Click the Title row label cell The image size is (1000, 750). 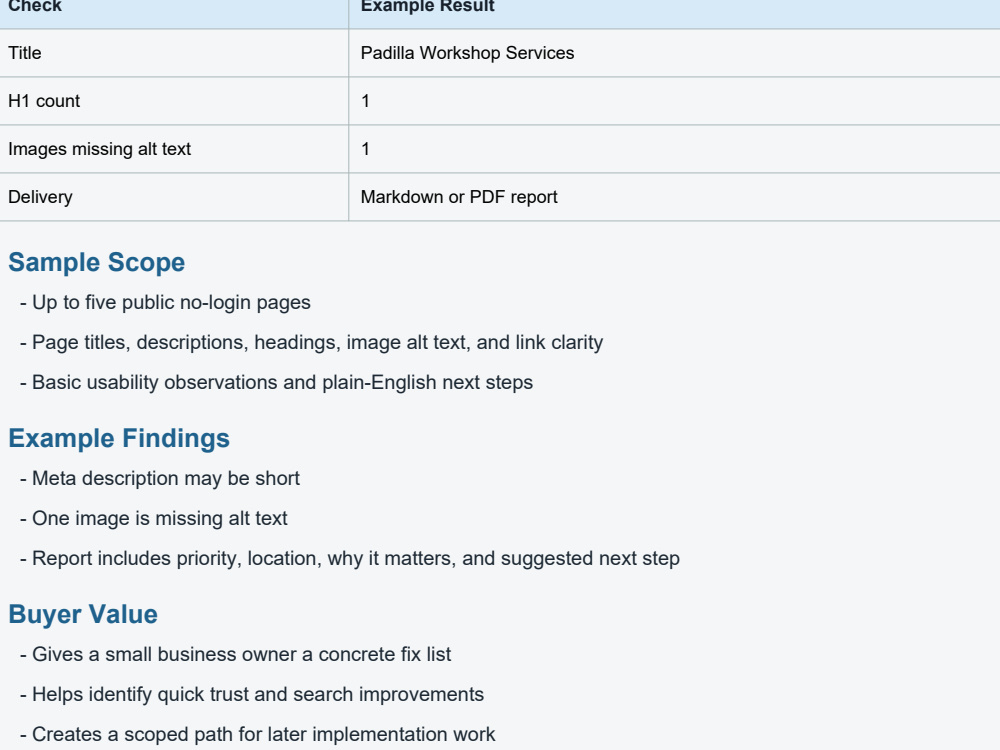point(174,53)
